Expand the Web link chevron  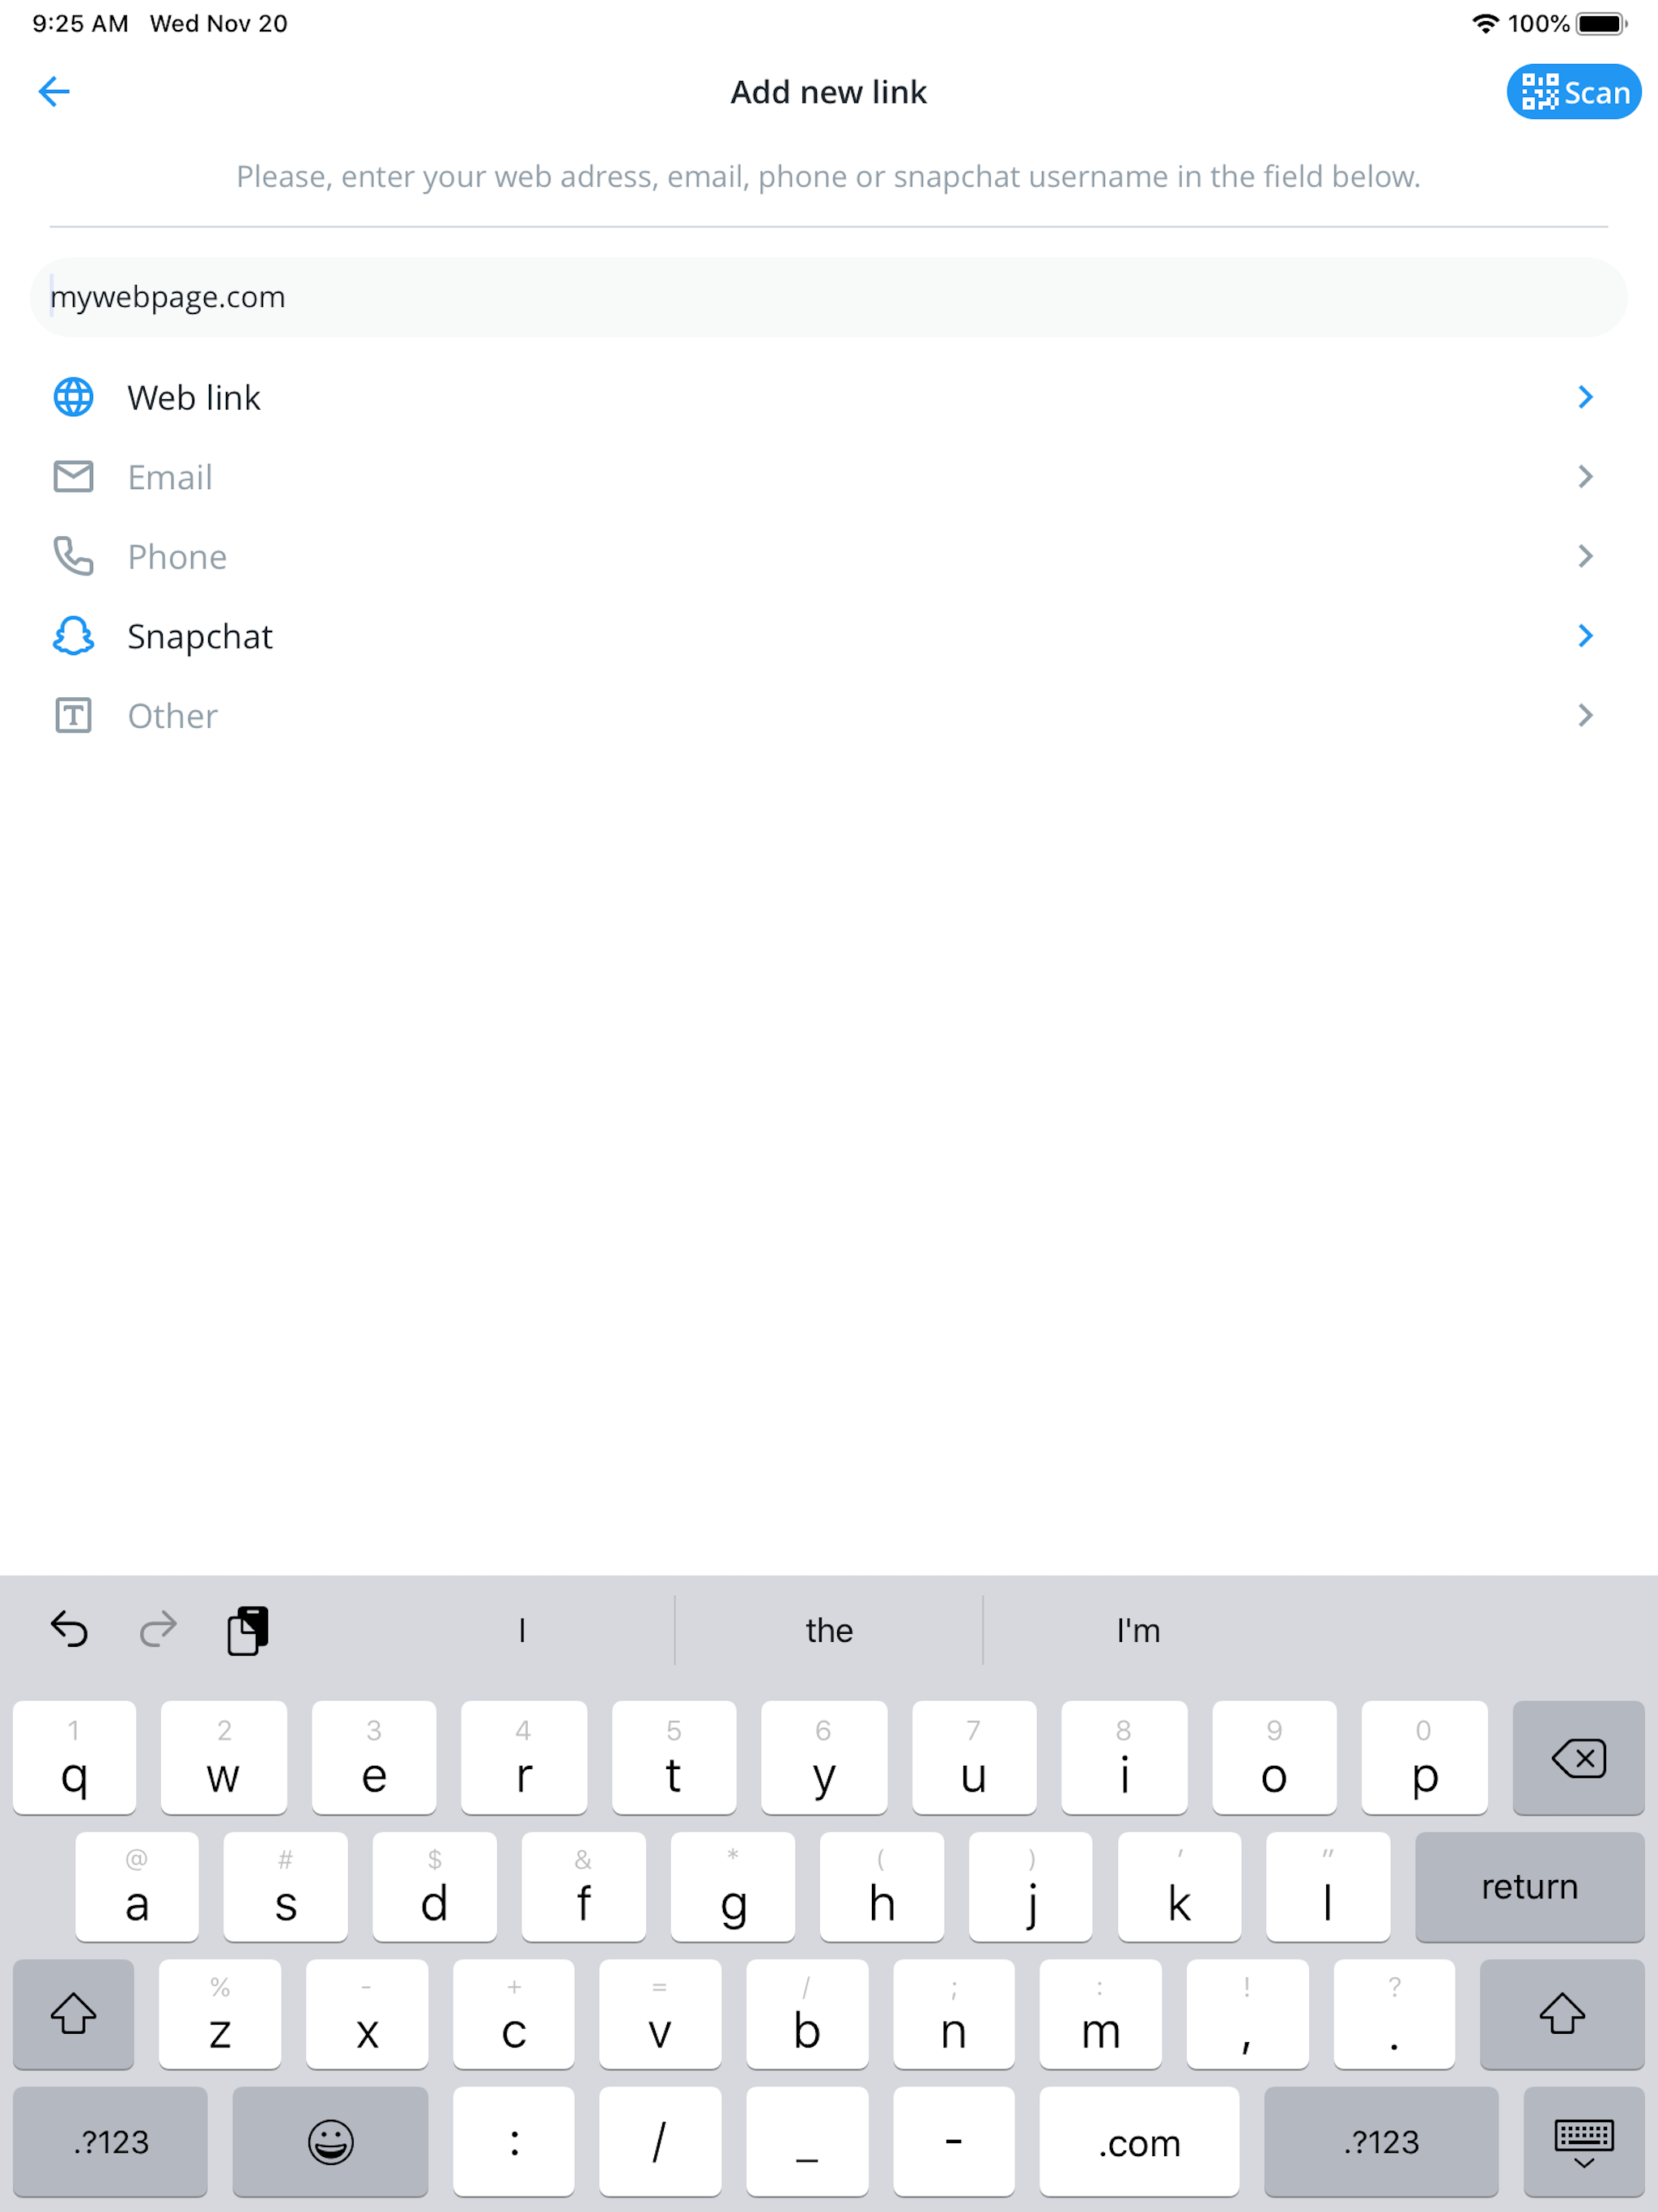(x=1584, y=397)
